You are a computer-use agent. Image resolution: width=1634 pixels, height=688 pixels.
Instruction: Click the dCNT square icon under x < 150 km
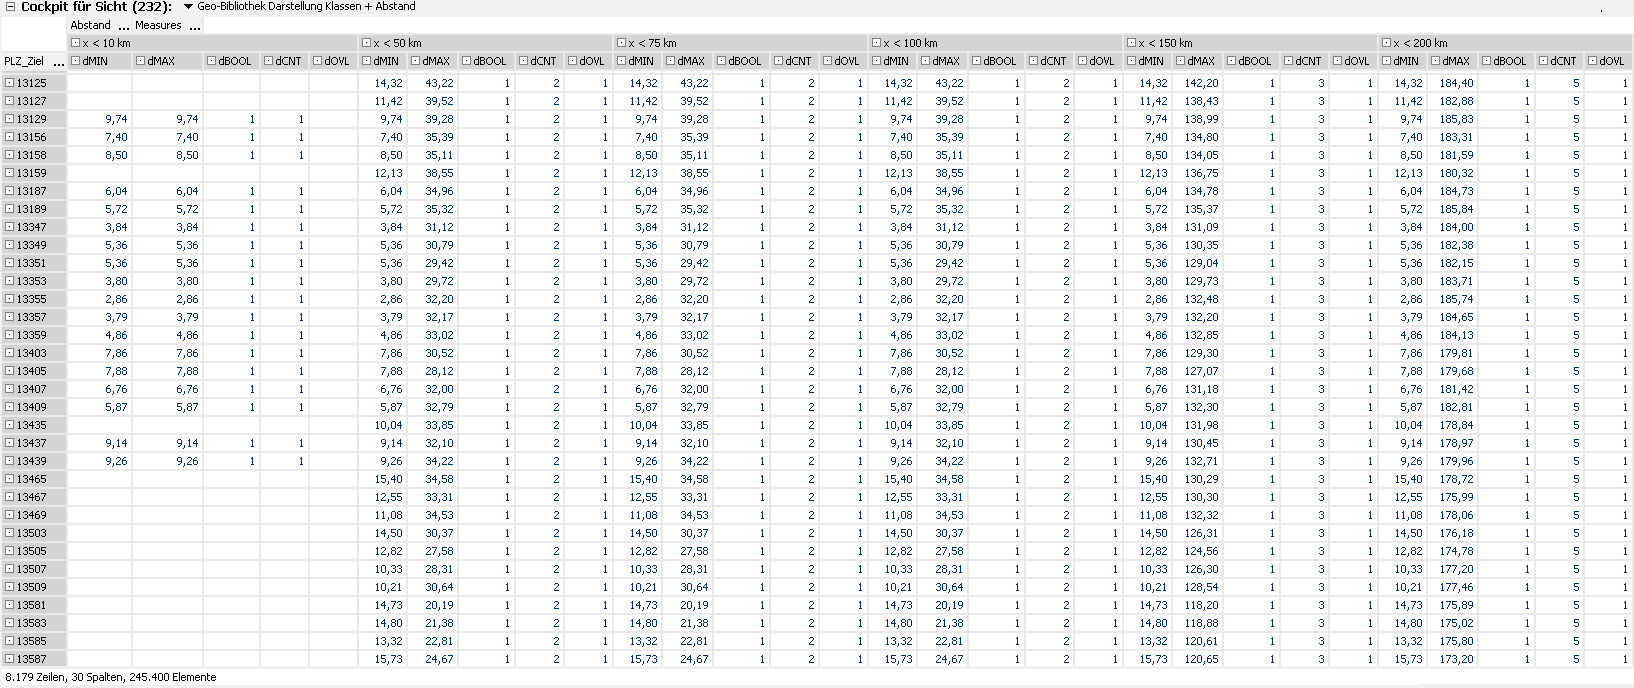(1288, 61)
